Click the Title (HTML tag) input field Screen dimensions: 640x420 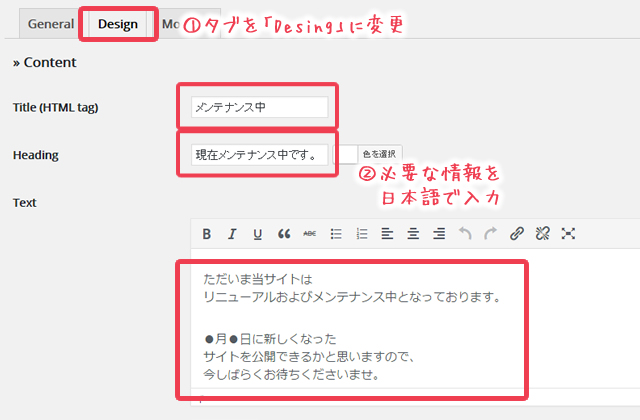(x=260, y=107)
